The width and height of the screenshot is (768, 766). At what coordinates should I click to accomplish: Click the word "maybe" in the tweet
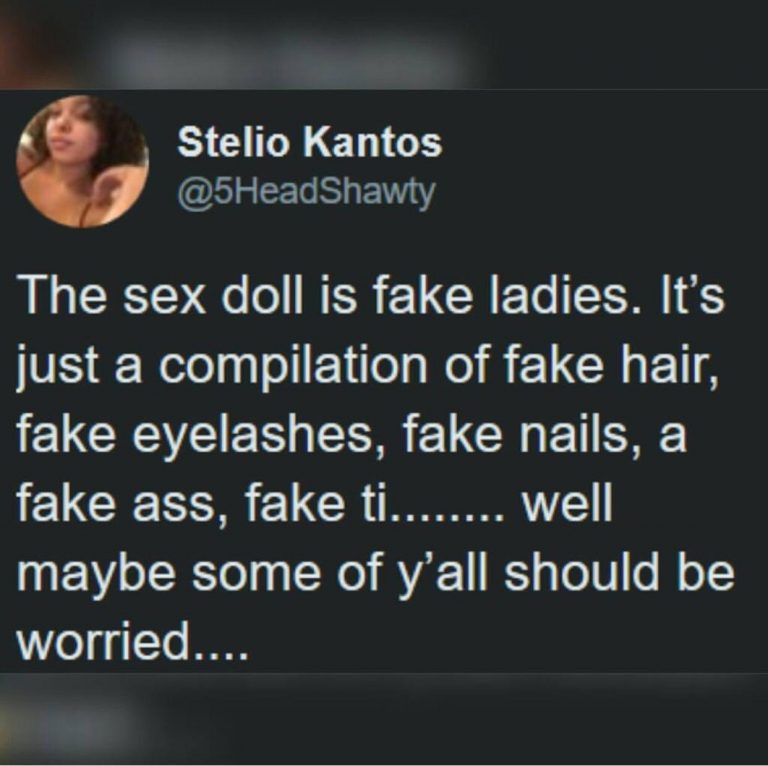click(x=96, y=574)
